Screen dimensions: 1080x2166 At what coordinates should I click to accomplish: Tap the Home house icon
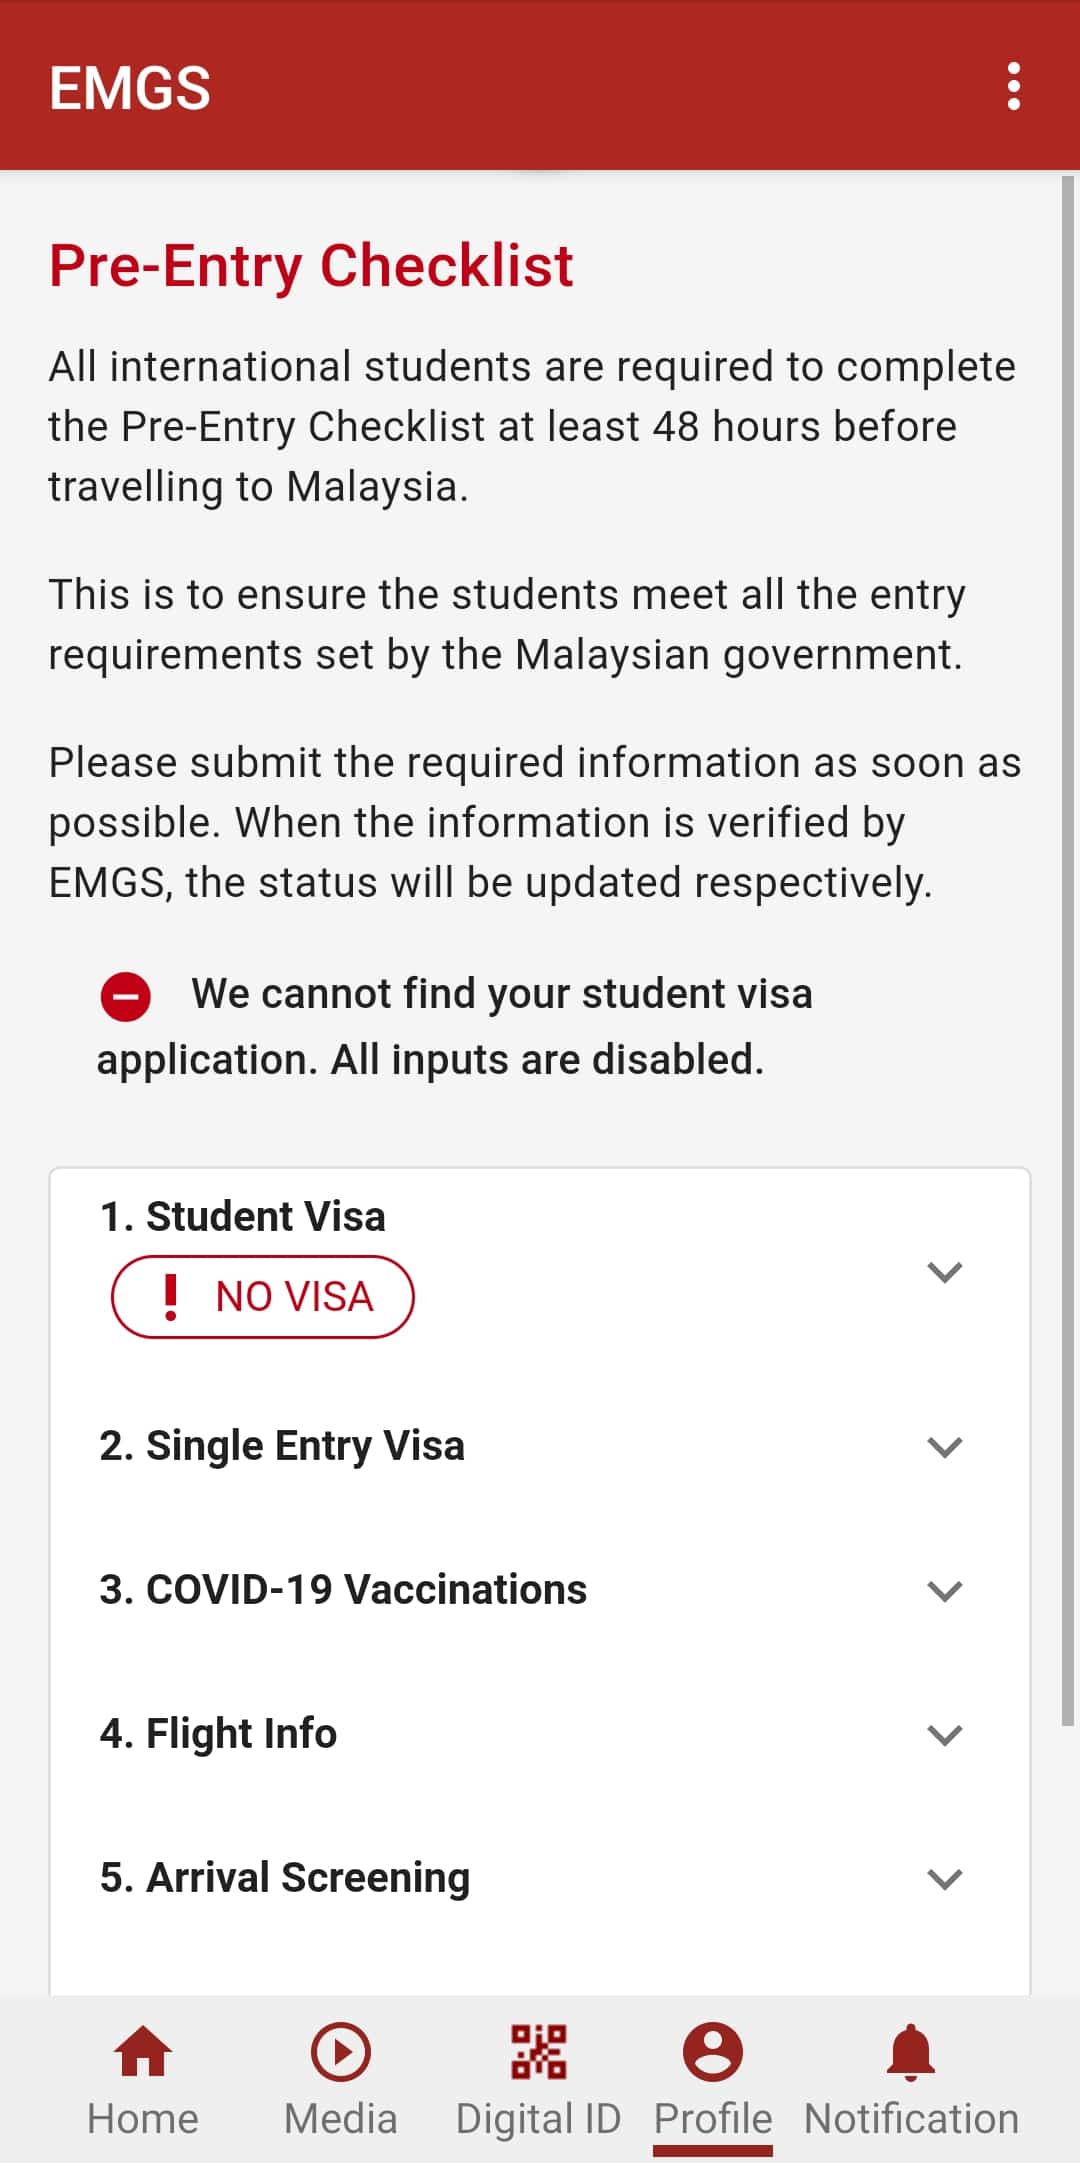point(143,2052)
